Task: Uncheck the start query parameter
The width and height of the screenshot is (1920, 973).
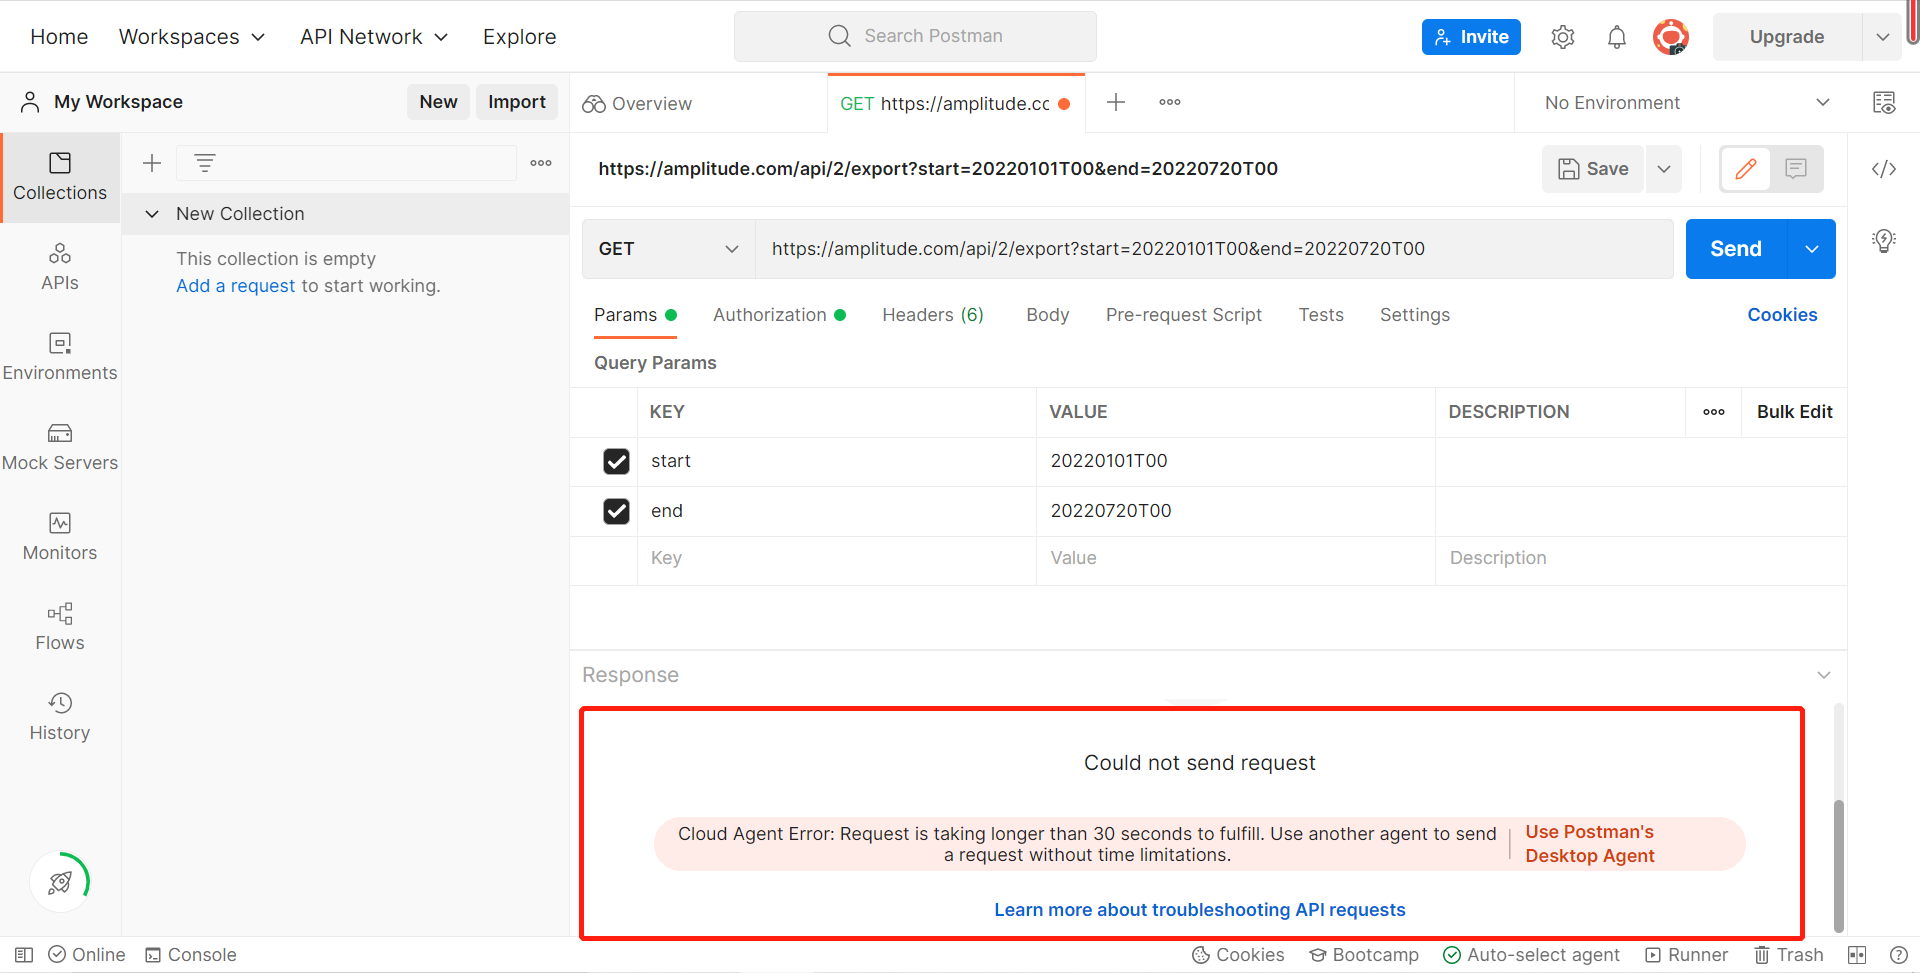Action: (x=616, y=461)
